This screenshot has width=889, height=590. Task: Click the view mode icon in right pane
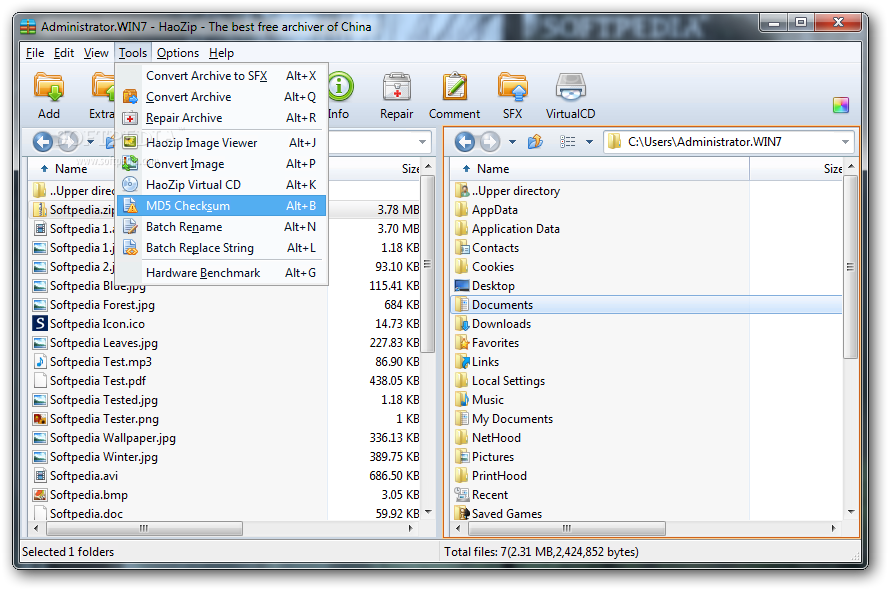pyautogui.click(x=568, y=142)
